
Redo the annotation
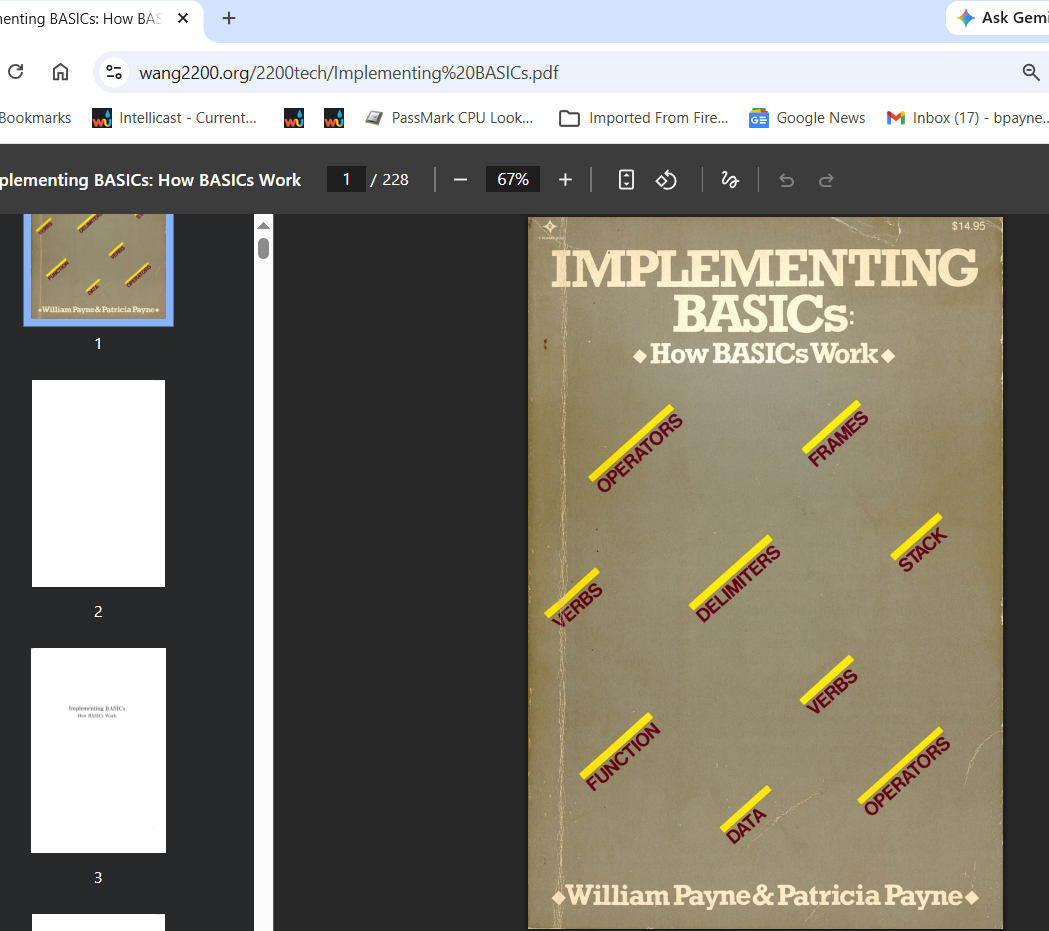click(826, 180)
